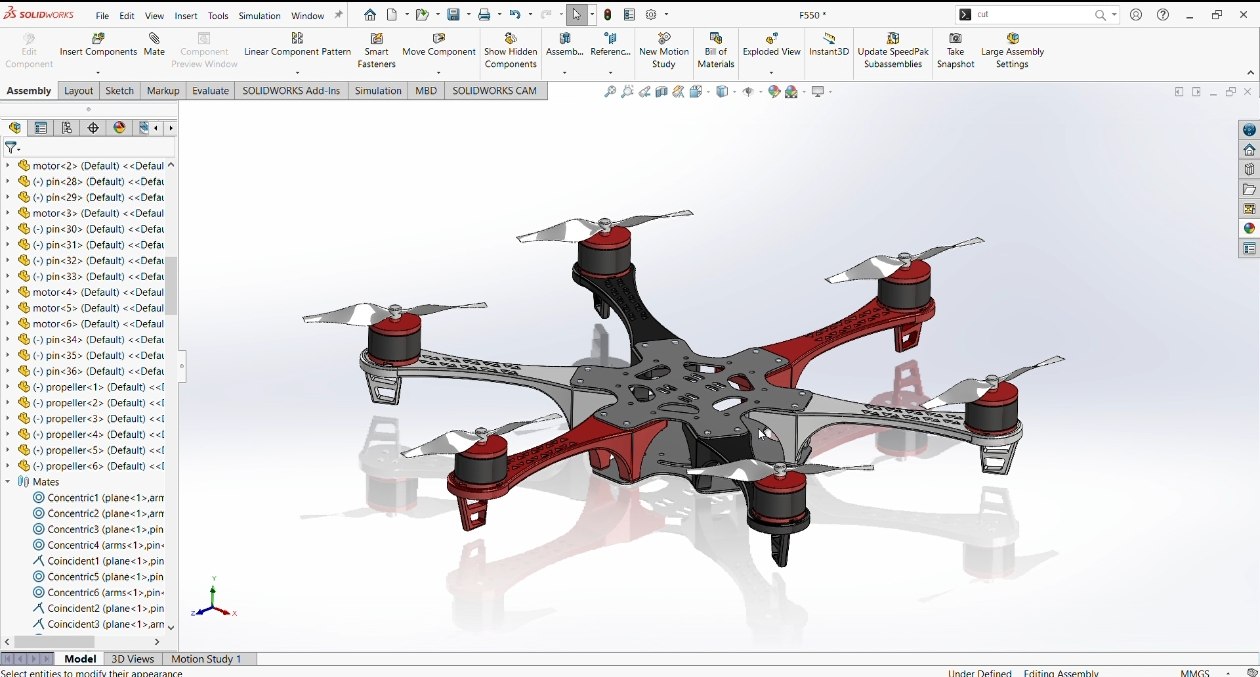Switch to the 3D Views bottom tab
This screenshot has height=677, width=1260.
132,659
